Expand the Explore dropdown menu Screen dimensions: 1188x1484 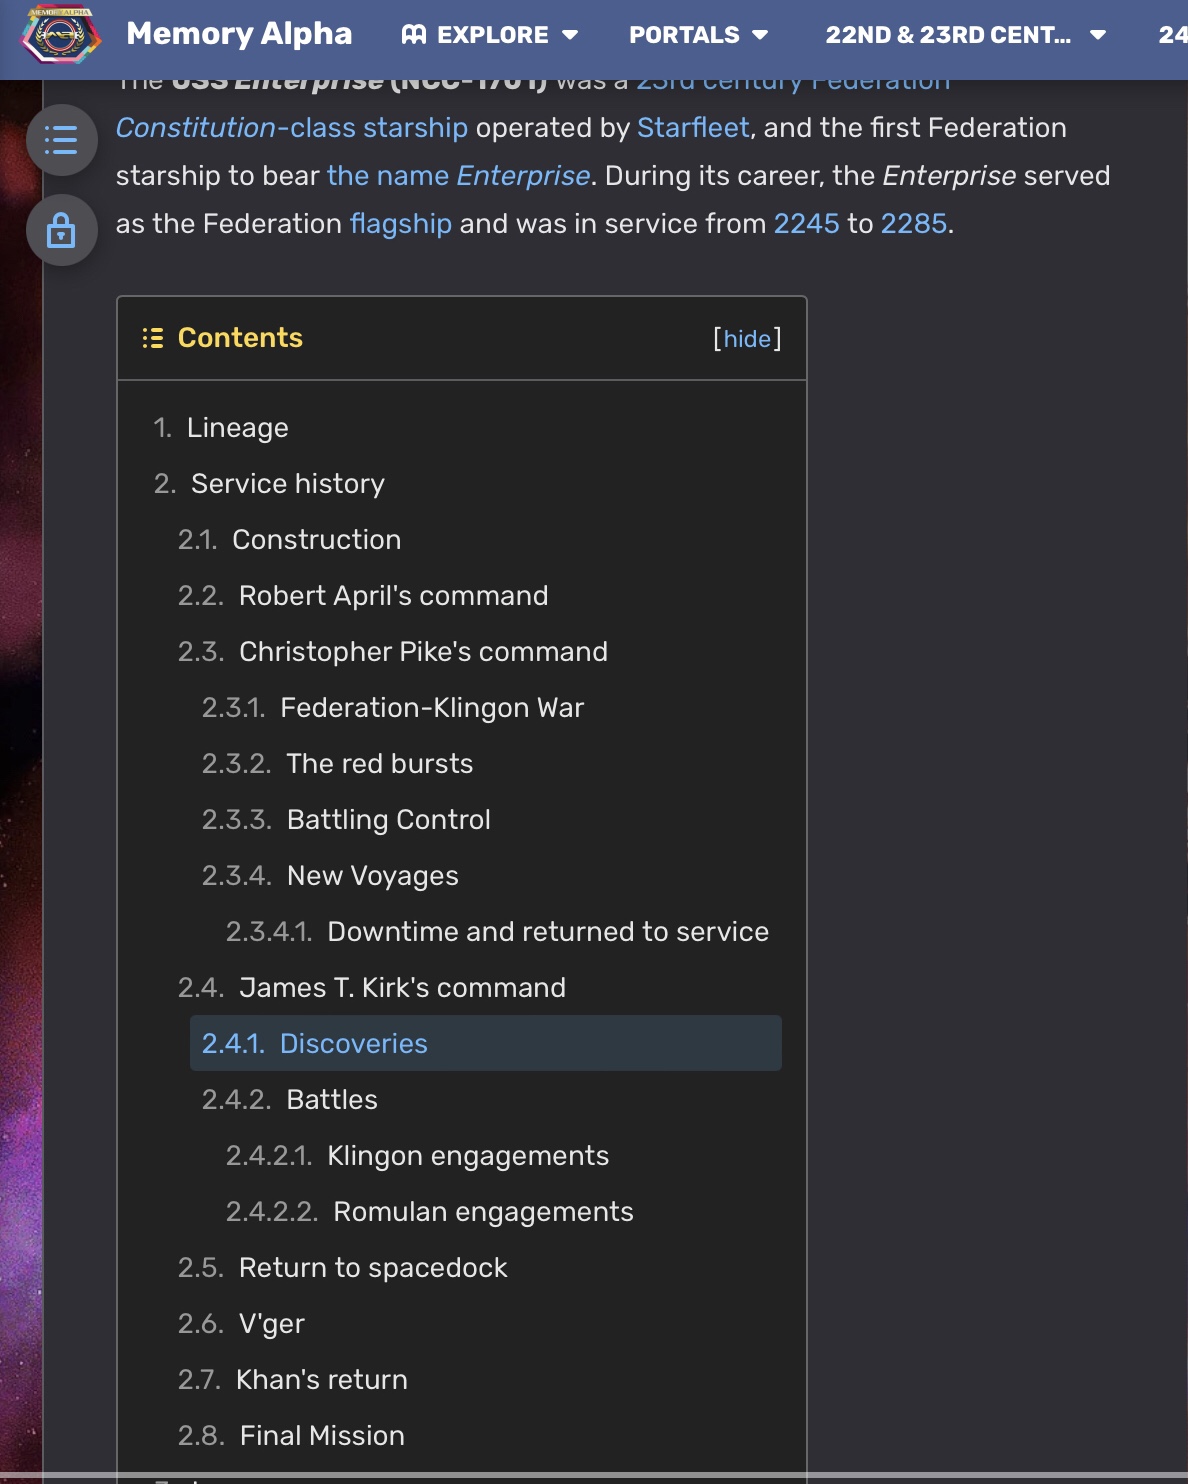570,35
